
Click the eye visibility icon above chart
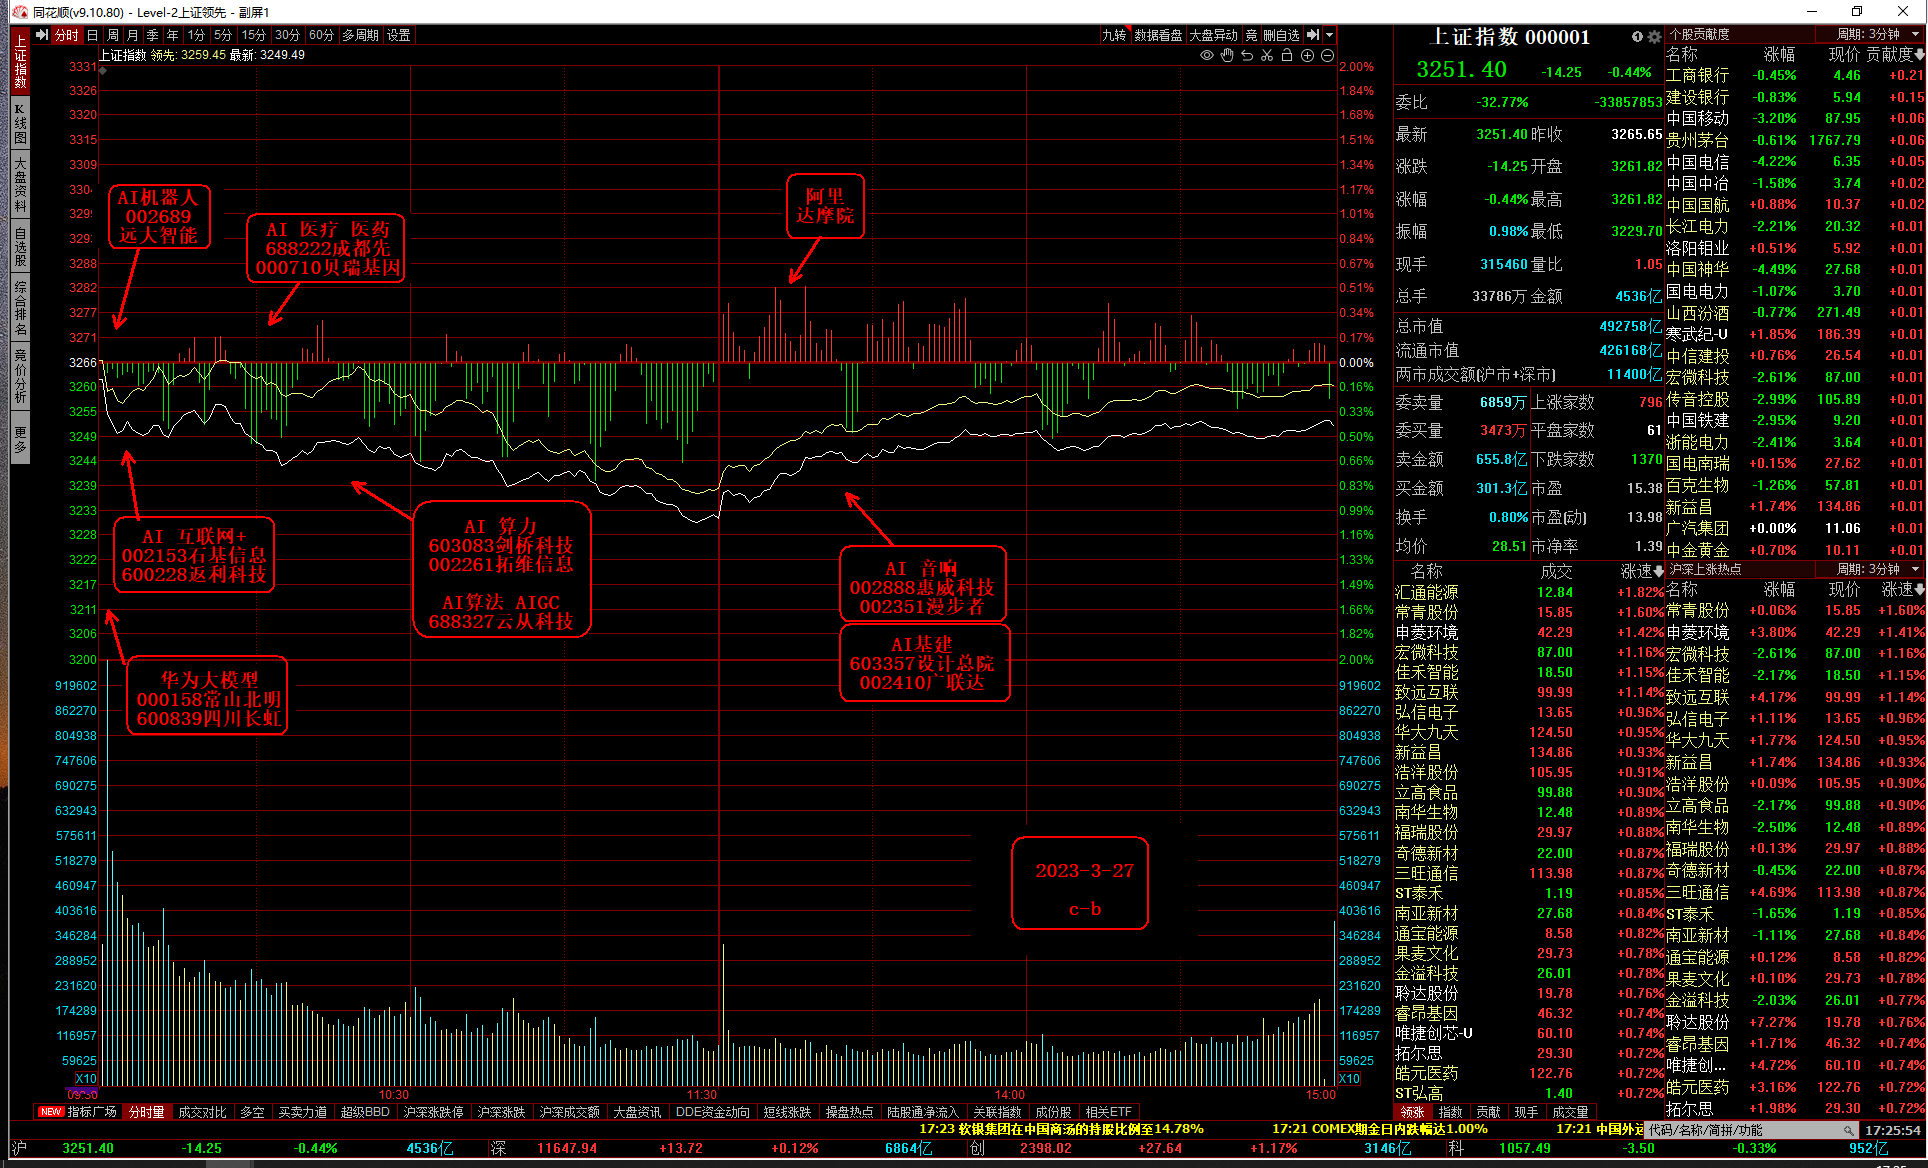(1207, 56)
